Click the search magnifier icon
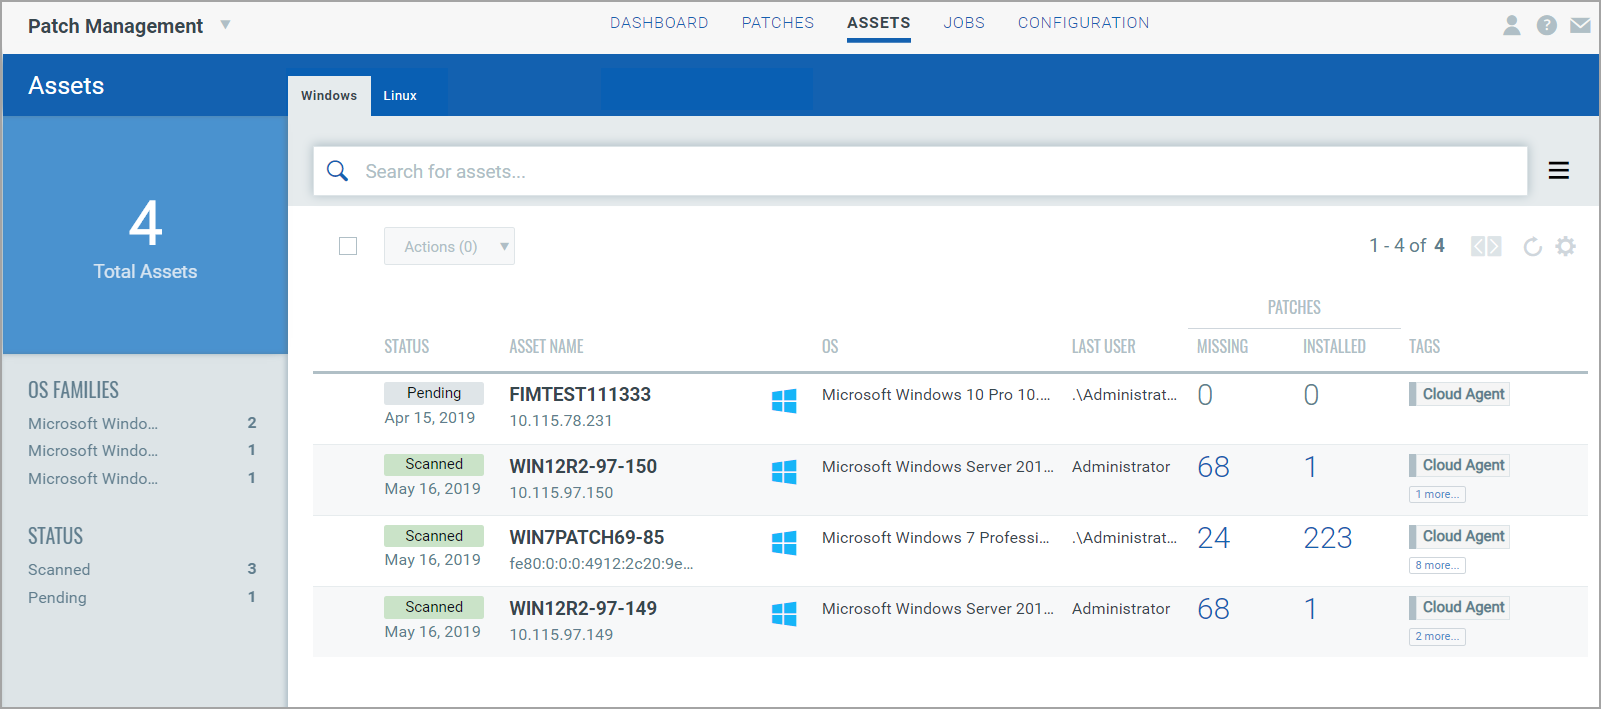This screenshot has width=1601, height=709. coord(338,171)
